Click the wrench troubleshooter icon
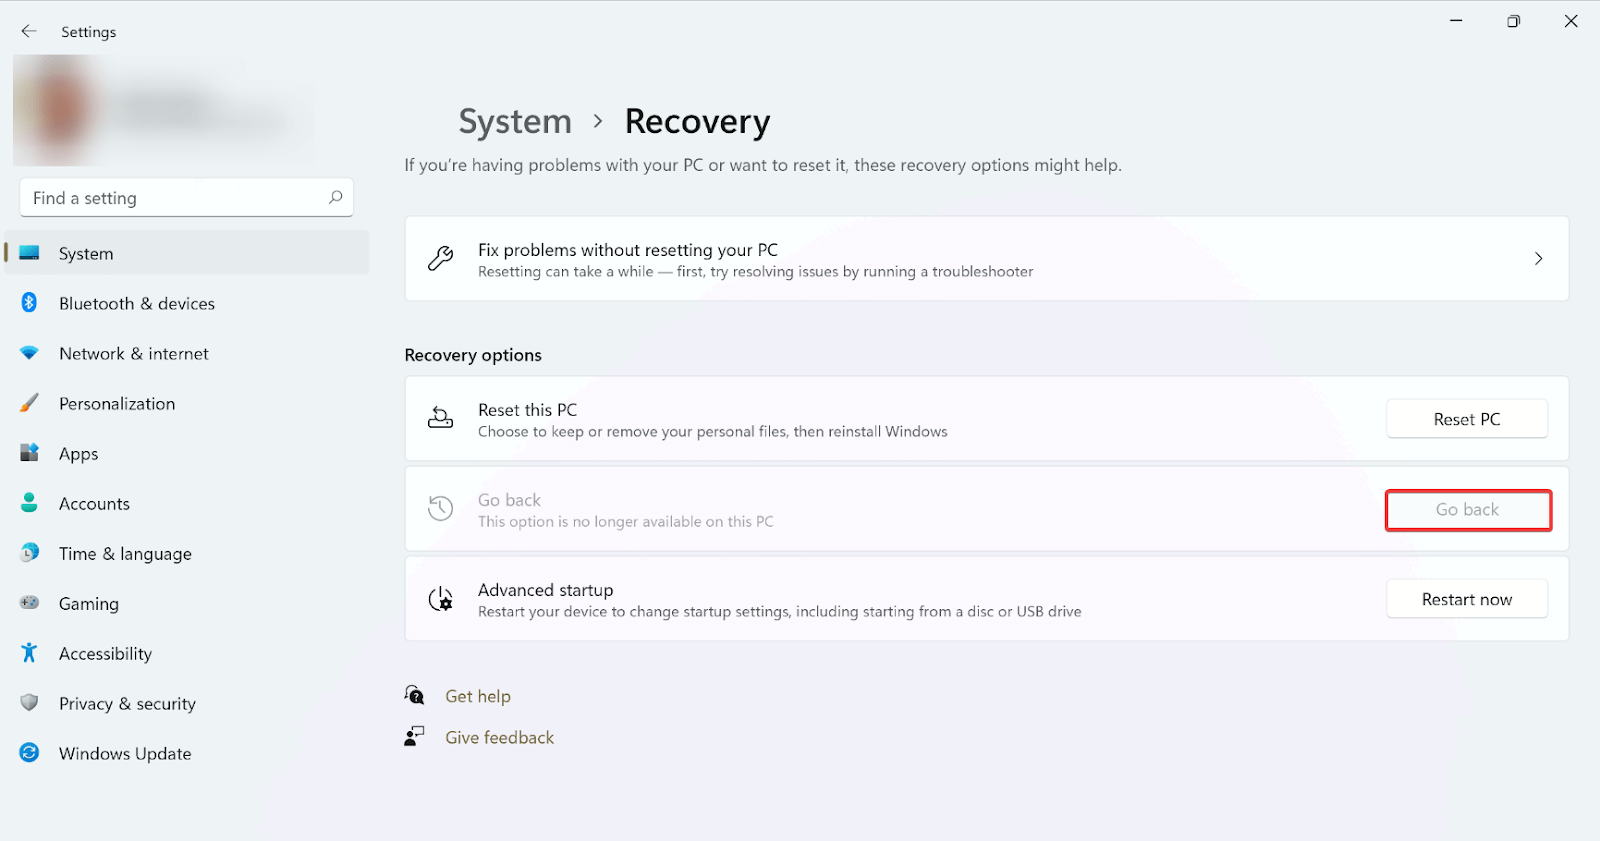The width and height of the screenshot is (1600, 841). click(x=440, y=259)
